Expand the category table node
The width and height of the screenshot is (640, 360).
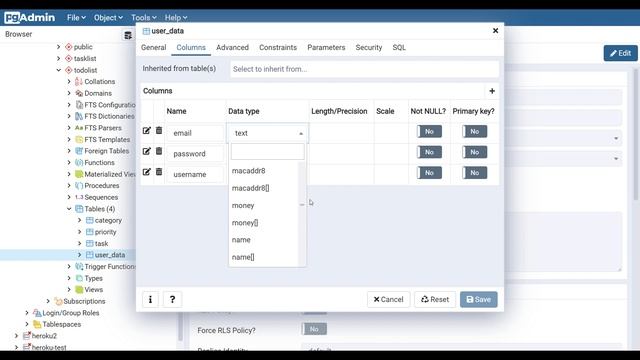(80, 220)
